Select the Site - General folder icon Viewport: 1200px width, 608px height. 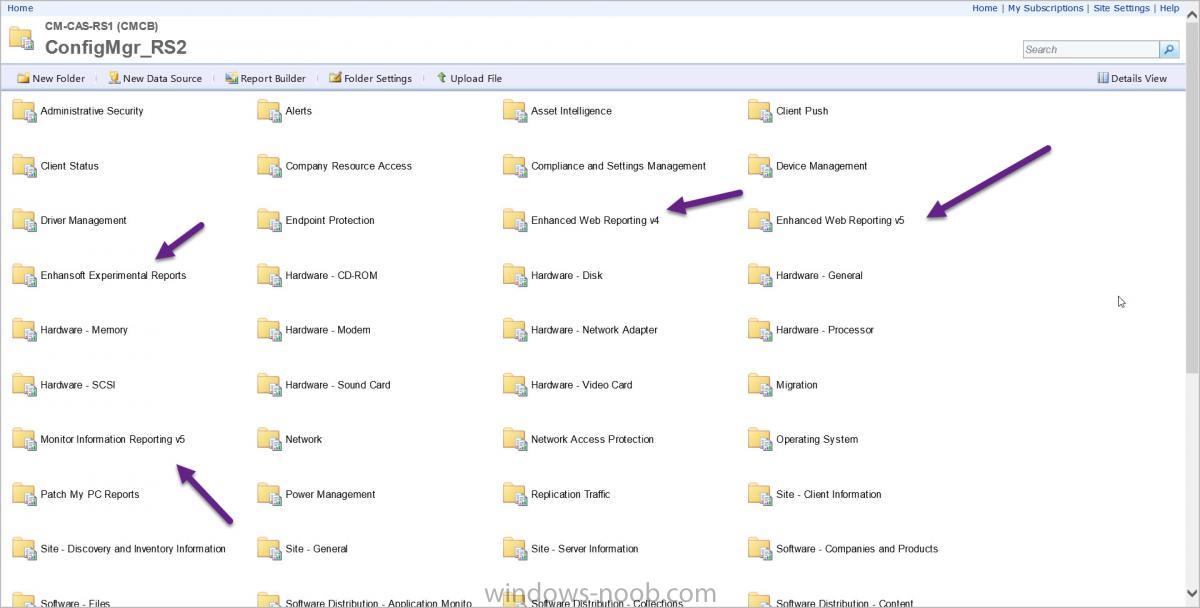pyautogui.click(x=269, y=549)
